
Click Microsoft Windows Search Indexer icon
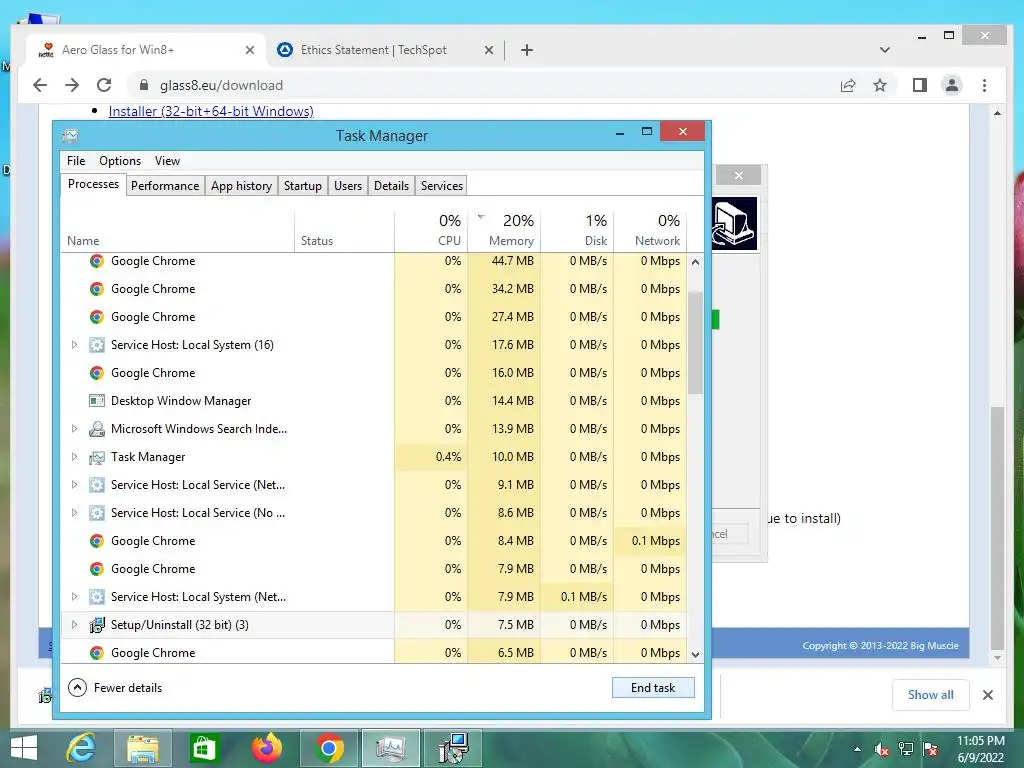point(97,428)
